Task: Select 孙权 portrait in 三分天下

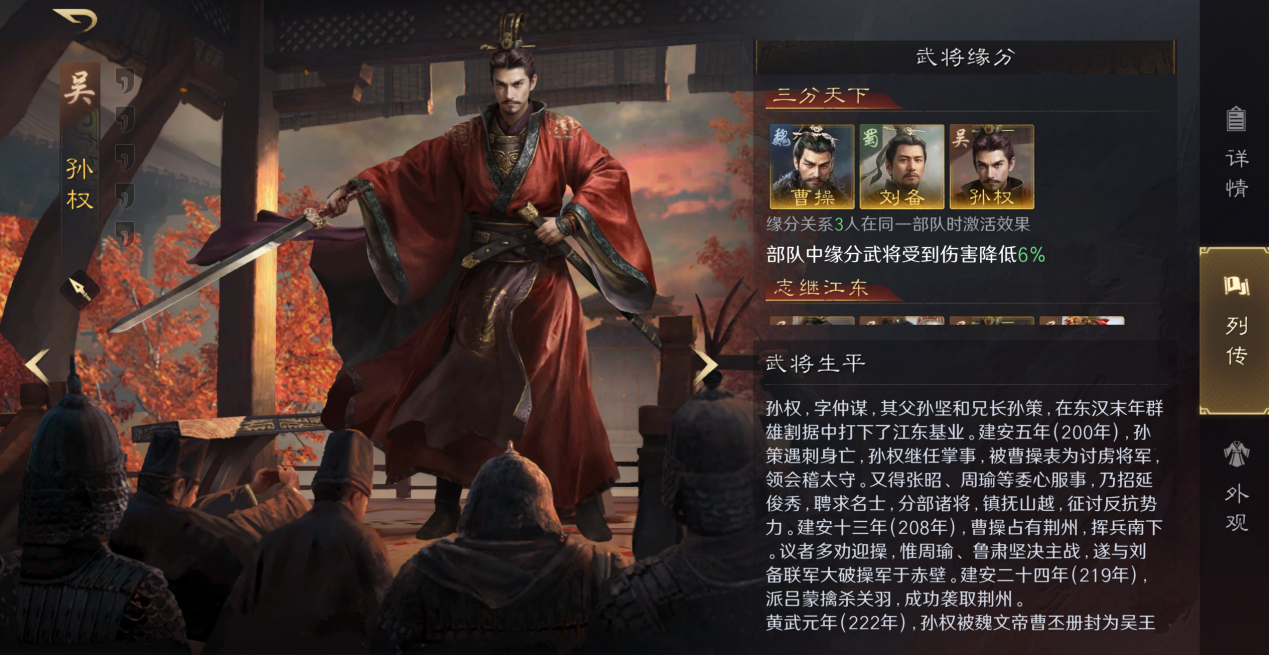Action: coord(992,166)
